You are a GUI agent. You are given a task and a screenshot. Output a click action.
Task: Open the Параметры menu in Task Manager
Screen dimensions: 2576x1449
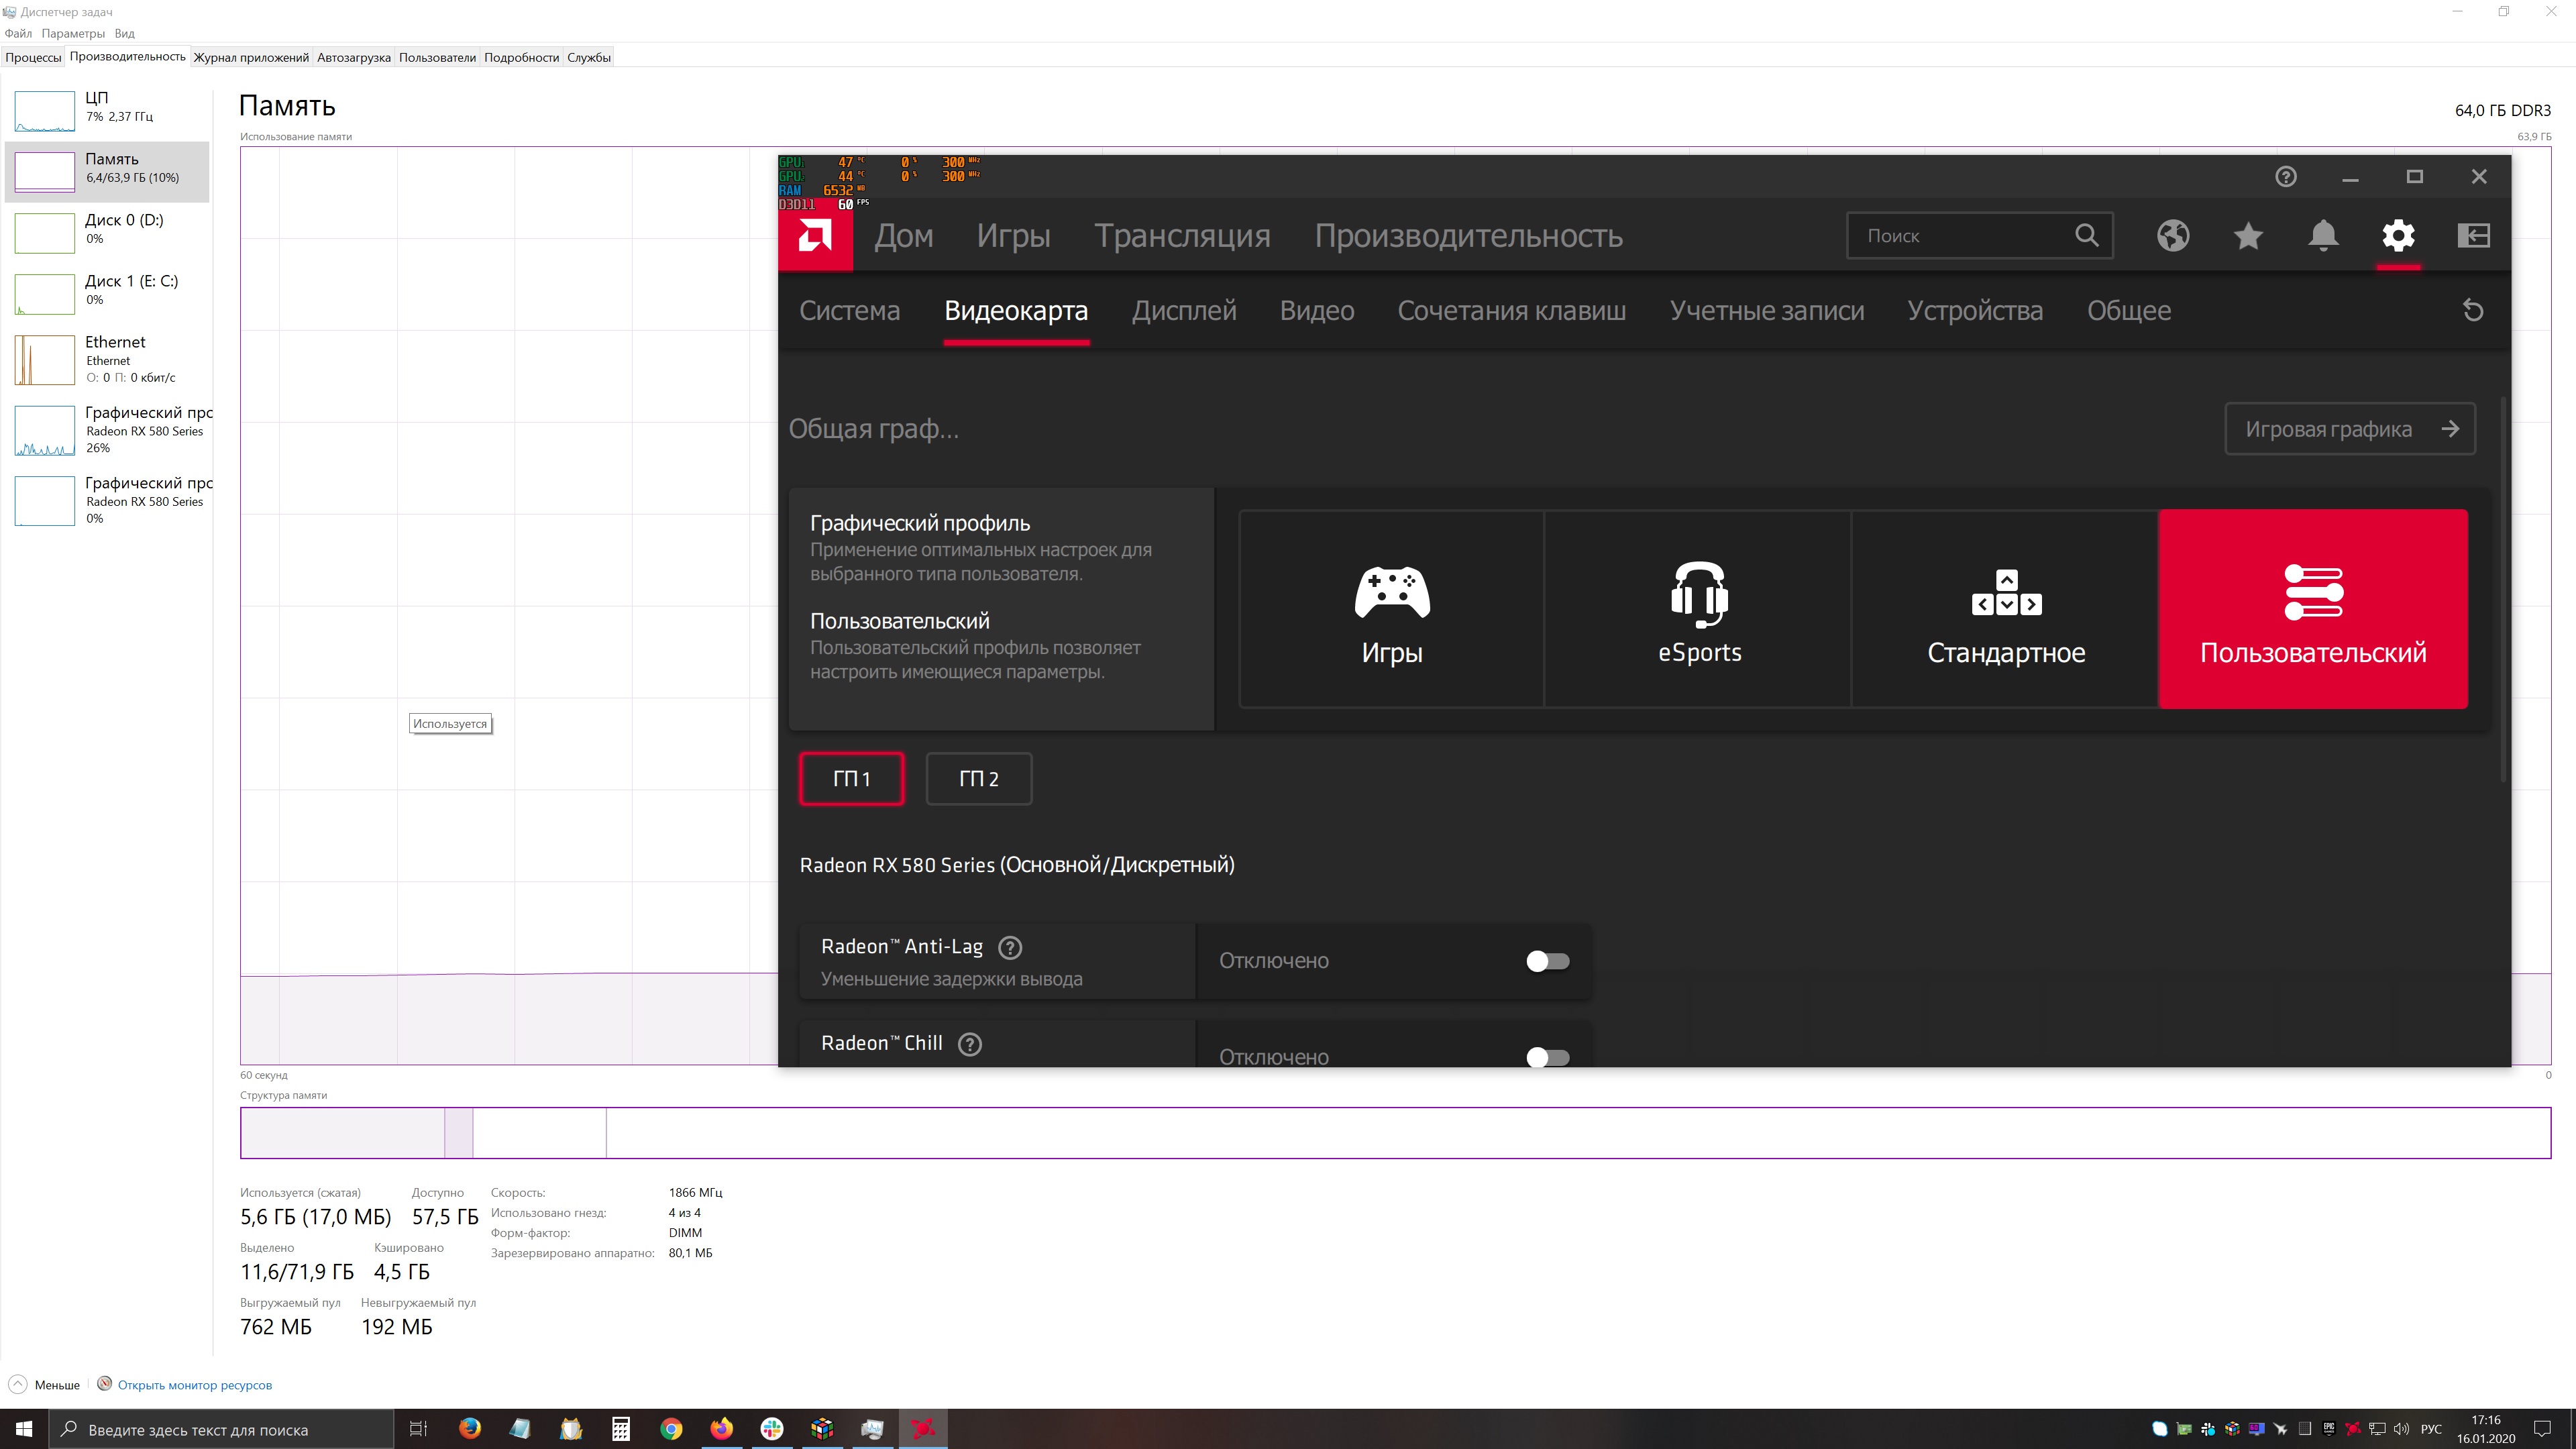pos(73,33)
